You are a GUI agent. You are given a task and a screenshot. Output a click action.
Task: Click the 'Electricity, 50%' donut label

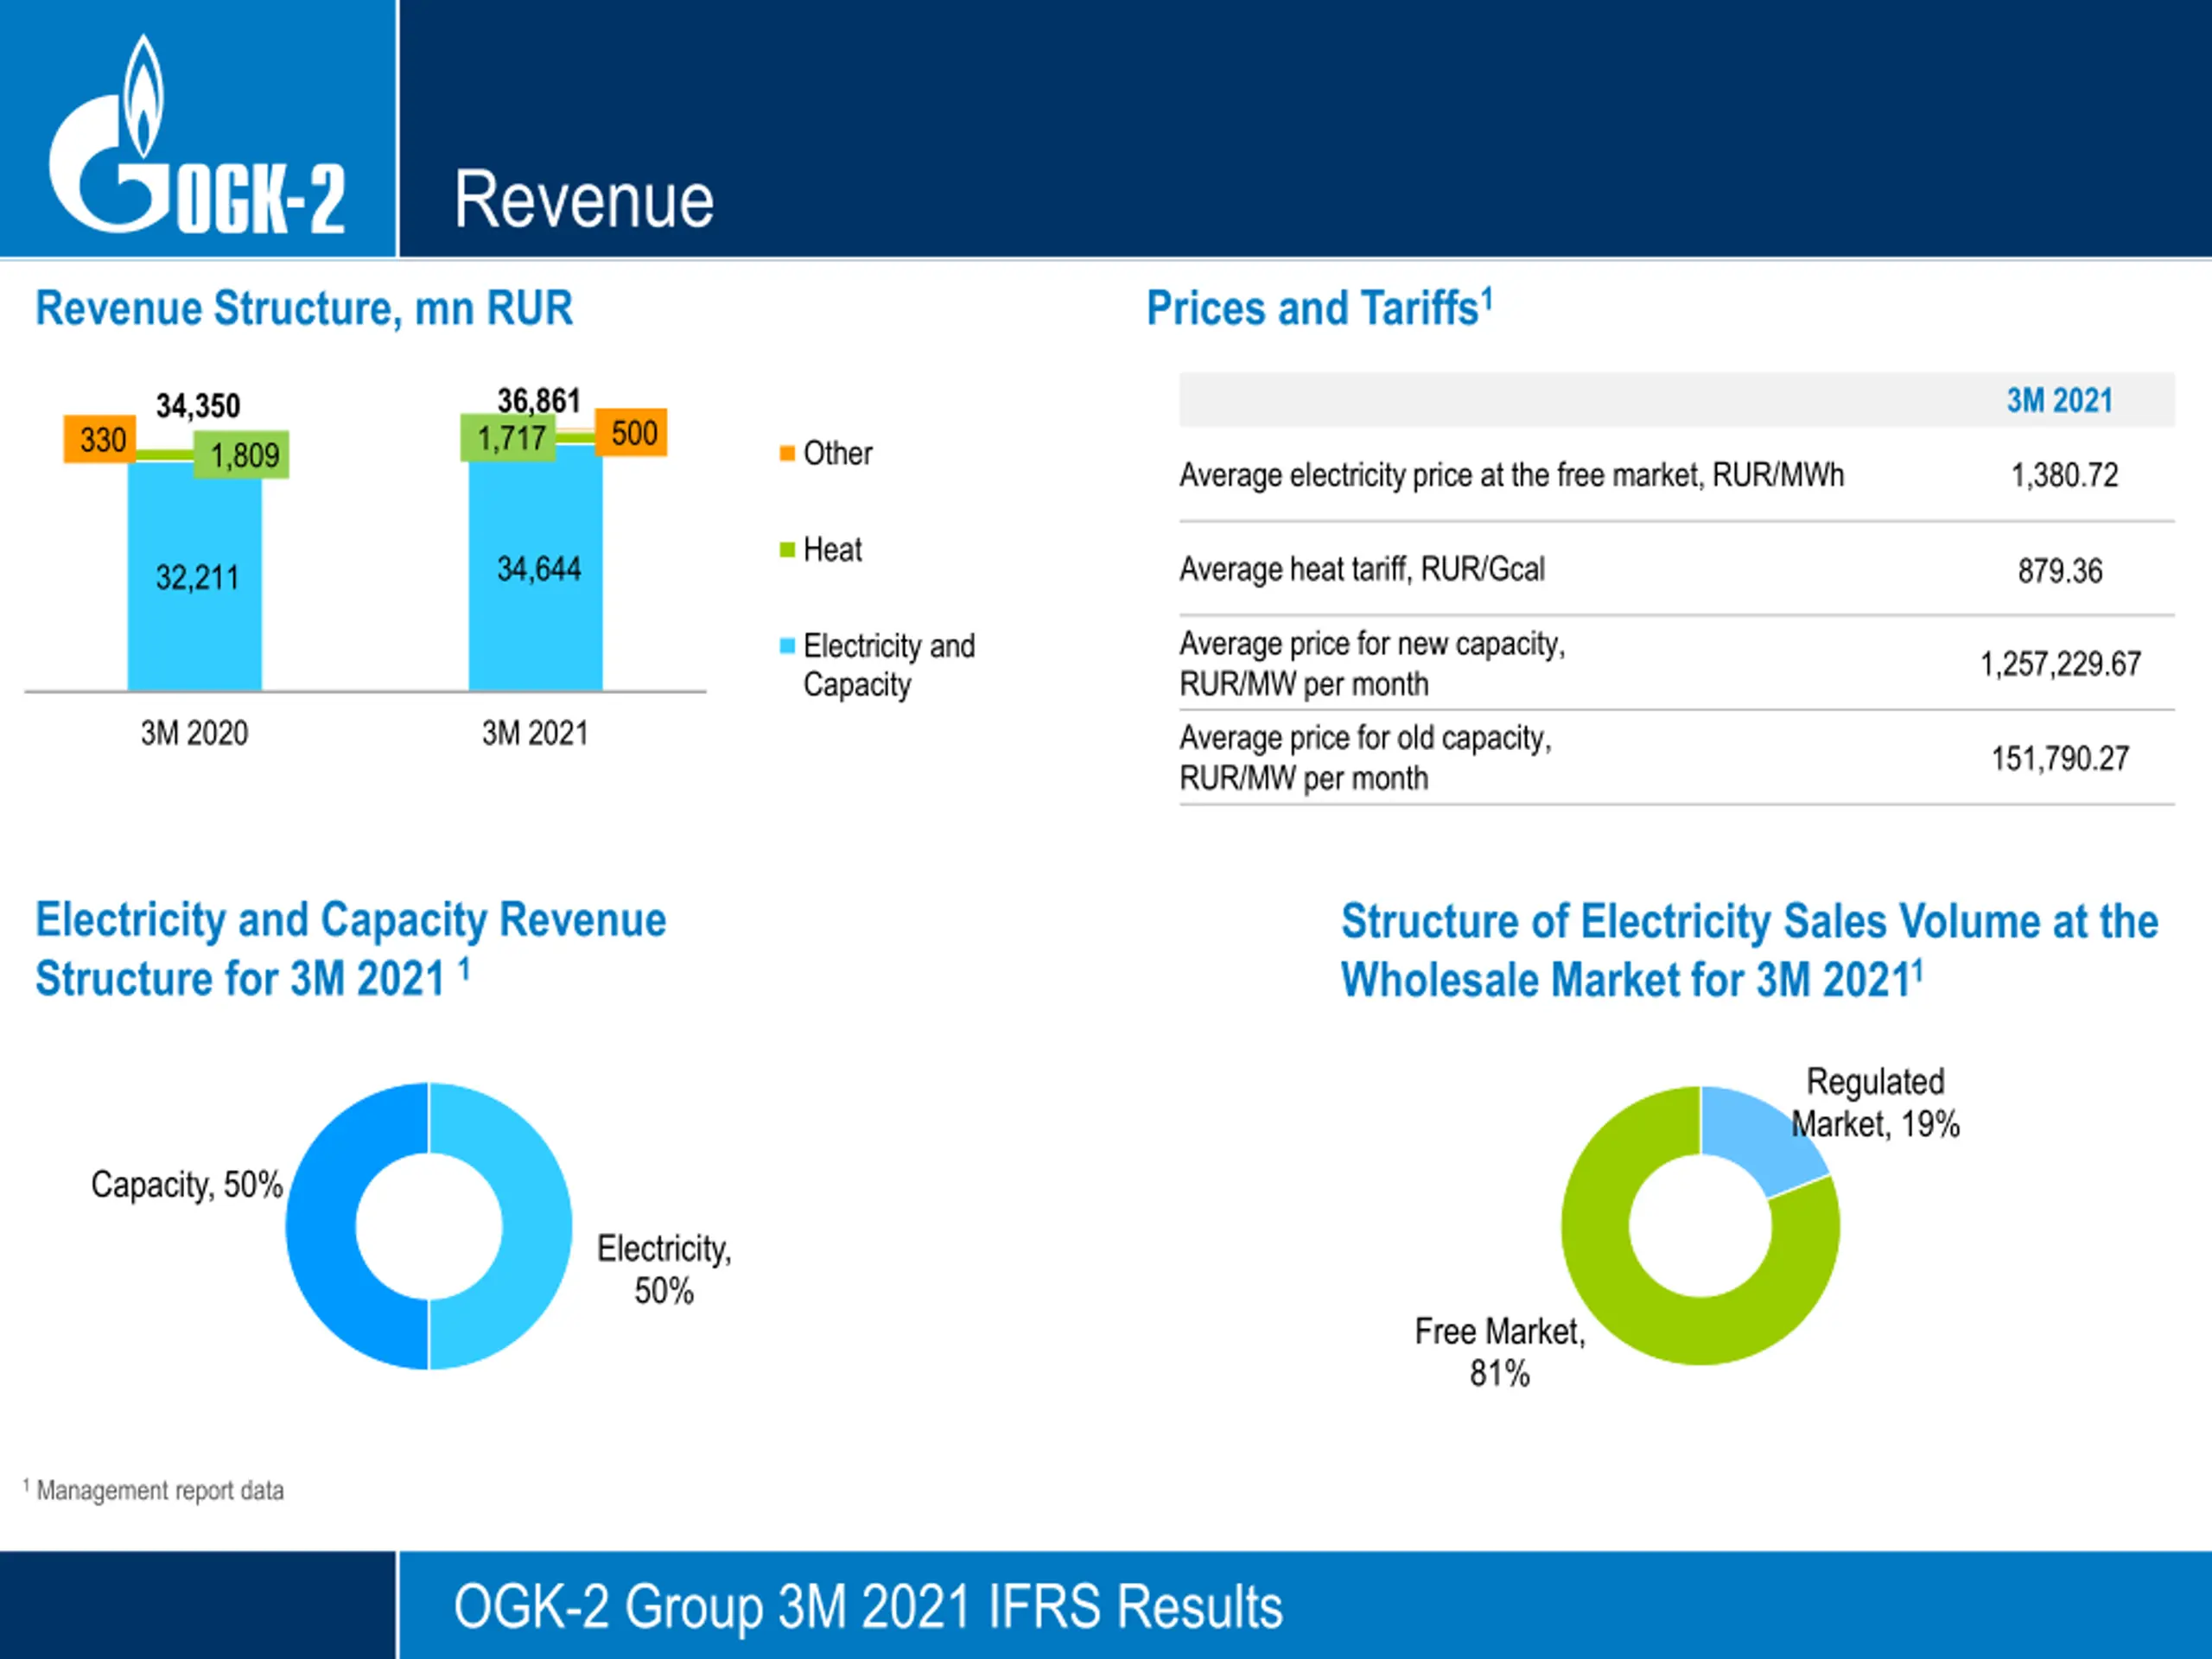(x=664, y=1269)
